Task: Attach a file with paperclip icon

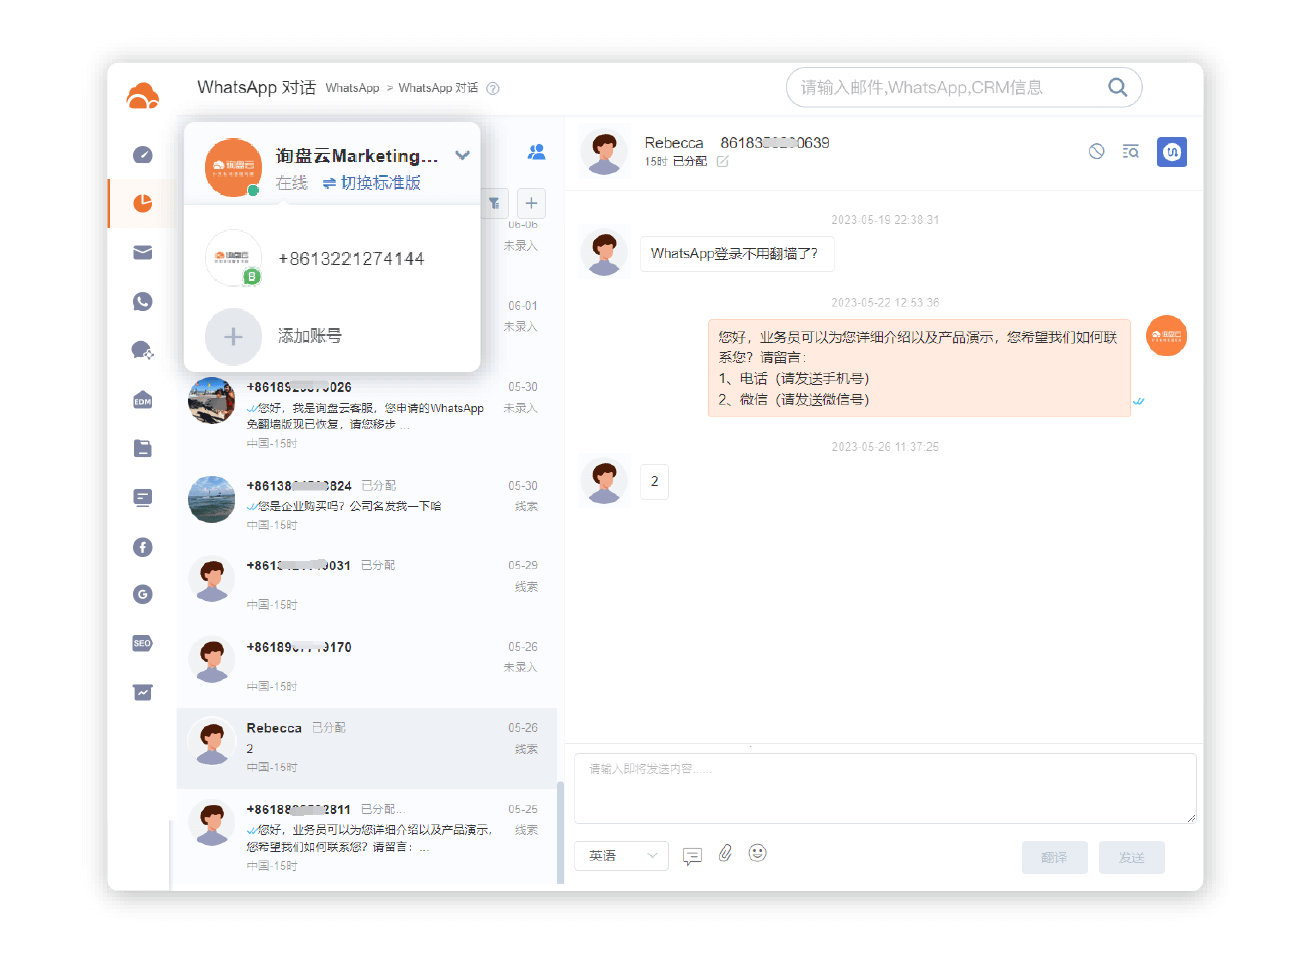Action: [x=726, y=853]
